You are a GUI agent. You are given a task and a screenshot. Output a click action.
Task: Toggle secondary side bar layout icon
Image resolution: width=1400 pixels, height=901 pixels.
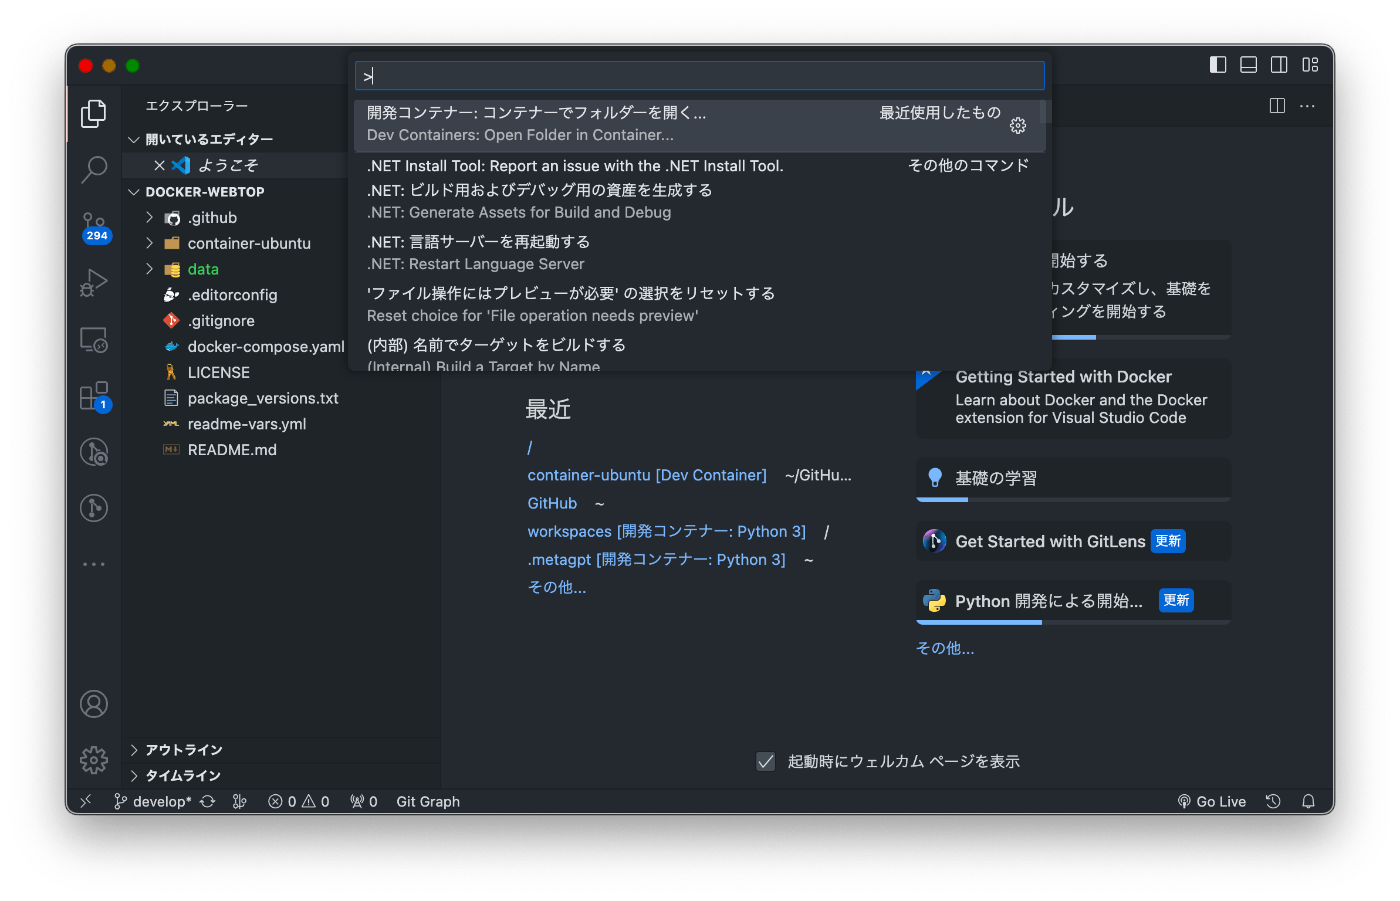pos(1279,65)
